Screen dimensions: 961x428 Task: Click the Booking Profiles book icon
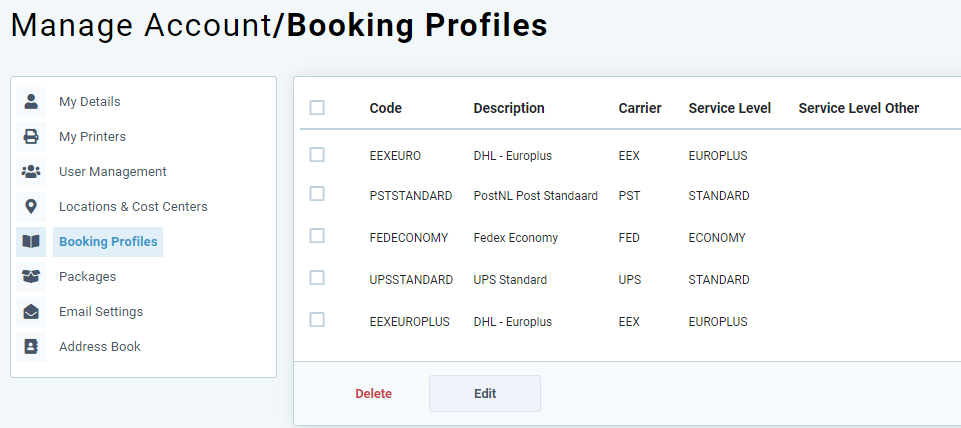point(31,242)
